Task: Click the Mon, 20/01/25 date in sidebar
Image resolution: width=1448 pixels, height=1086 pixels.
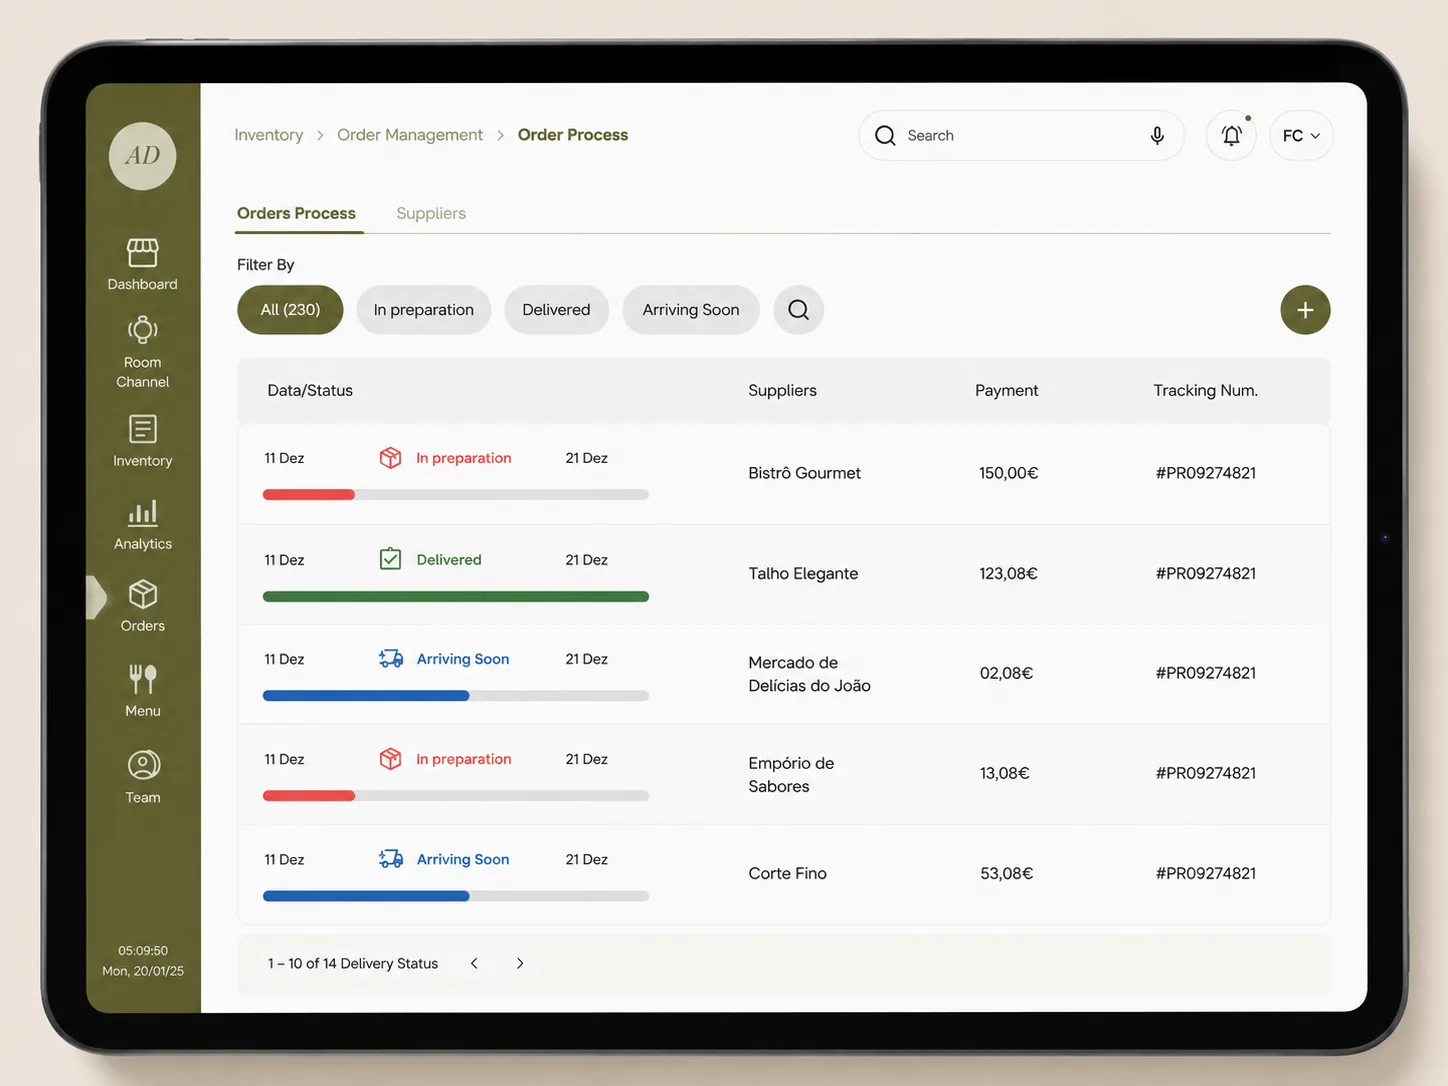Action: (143, 971)
